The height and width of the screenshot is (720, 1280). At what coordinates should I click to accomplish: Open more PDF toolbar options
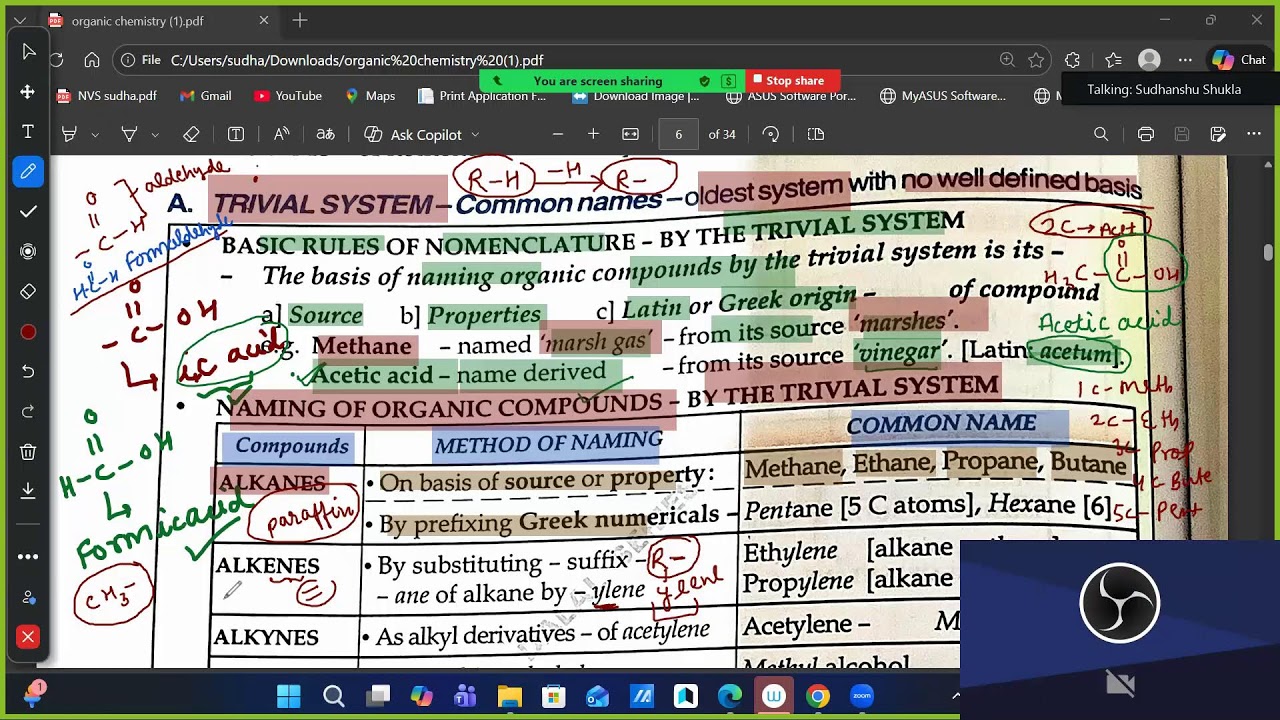coord(1254,134)
